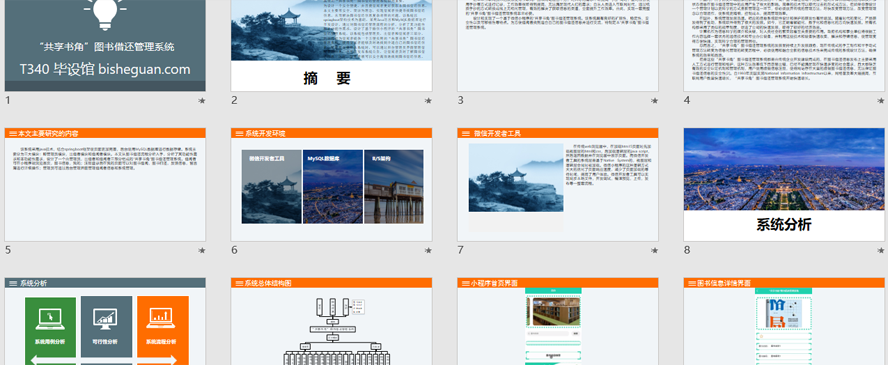Select the text-only slide 4 thumbnail

784,45
